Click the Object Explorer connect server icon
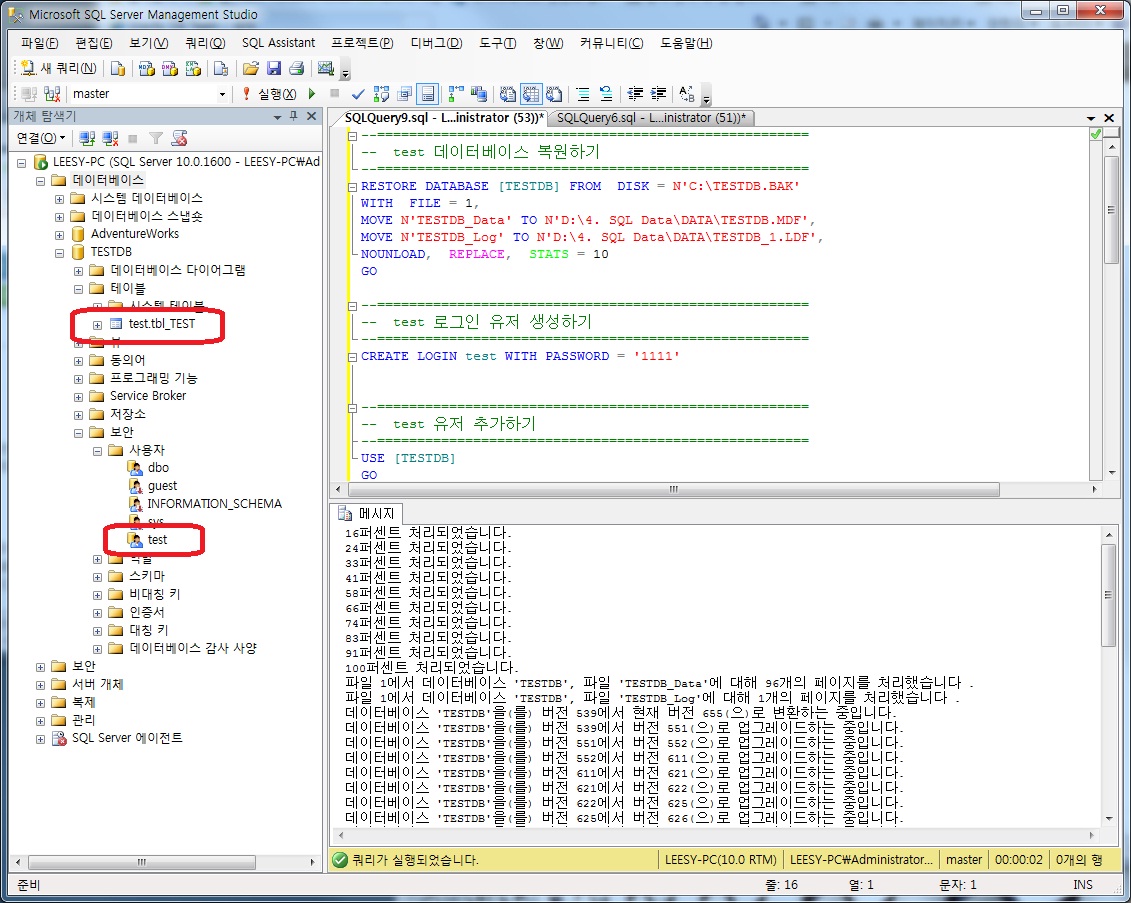Image resolution: width=1131 pixels, height=903 pixels. (x=87, y=138)
